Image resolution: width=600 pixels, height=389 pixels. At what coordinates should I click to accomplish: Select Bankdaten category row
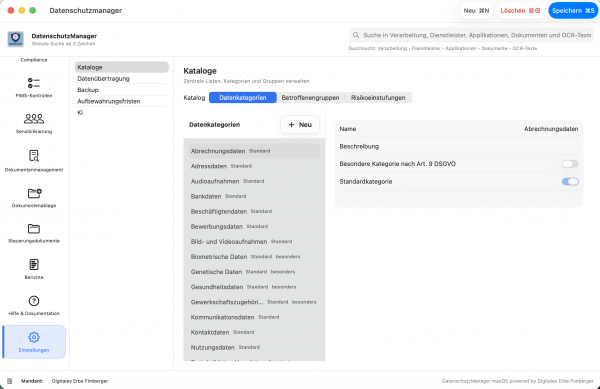(x=254, y=196)
